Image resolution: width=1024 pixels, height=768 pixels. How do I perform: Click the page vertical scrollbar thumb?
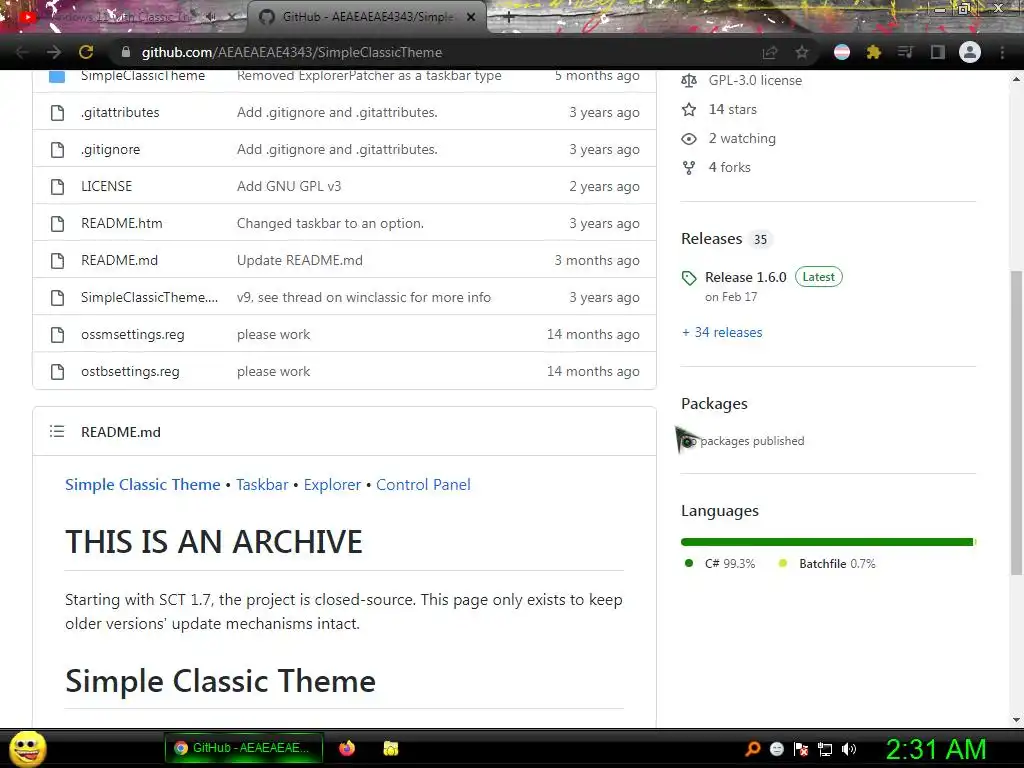pyautogui.click(x=1016, y=423)
